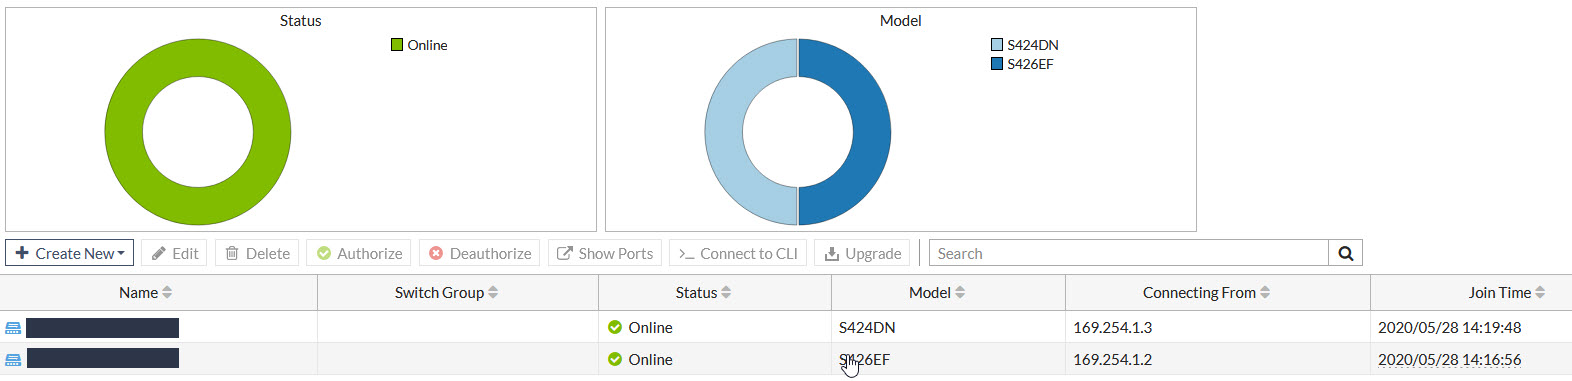Click the Edit button
Image resolution: width=1572 pixels, height=381 pixels.
(x=174, y=253)
